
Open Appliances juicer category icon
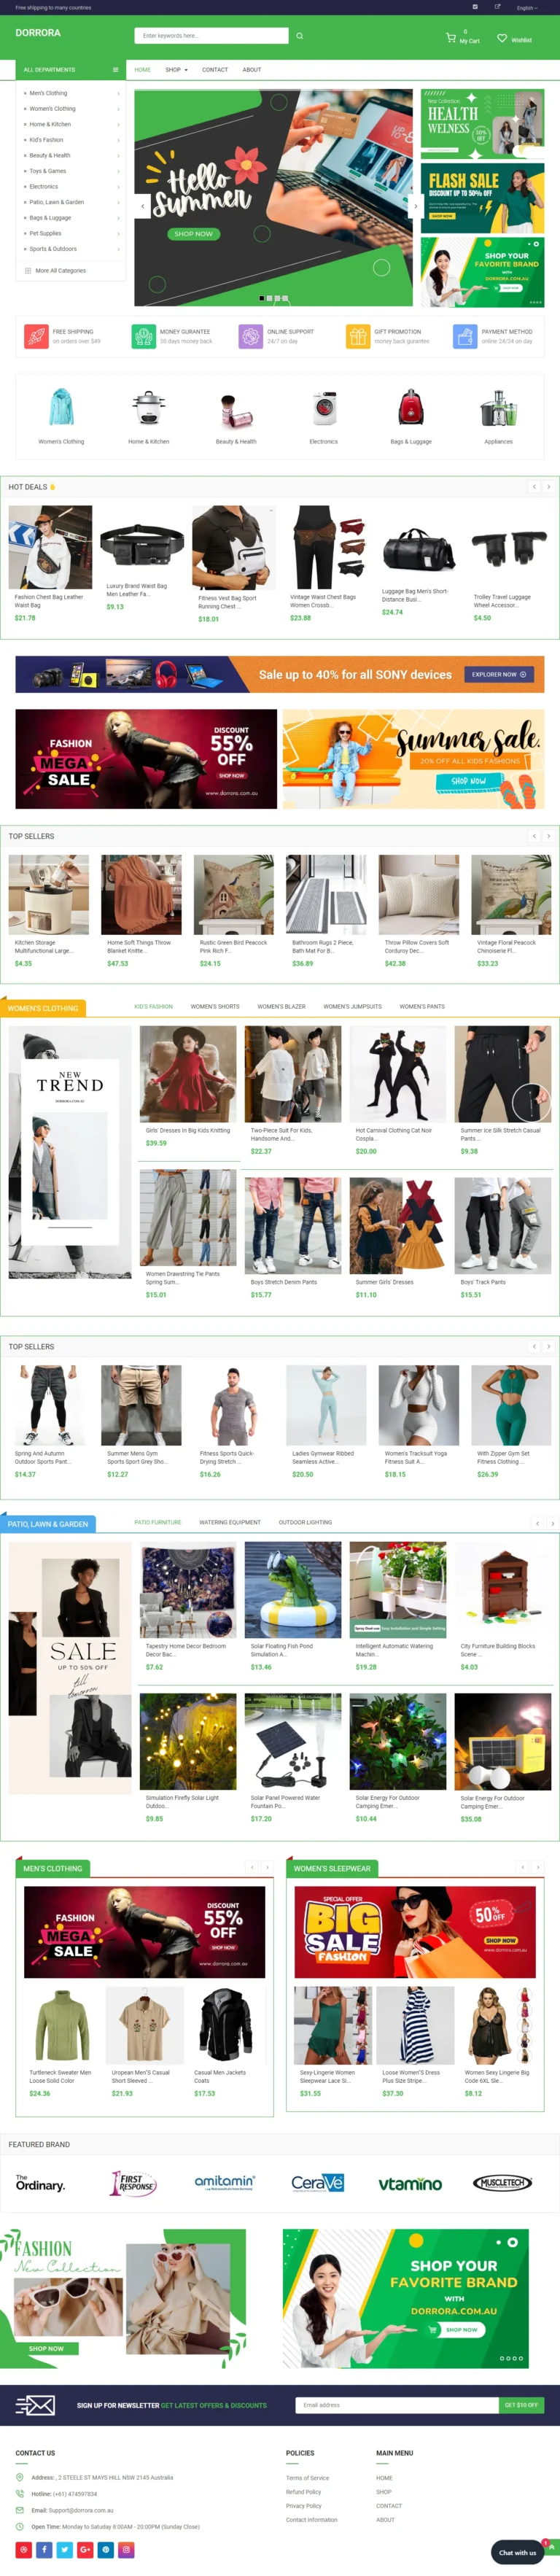coord(498,408)
